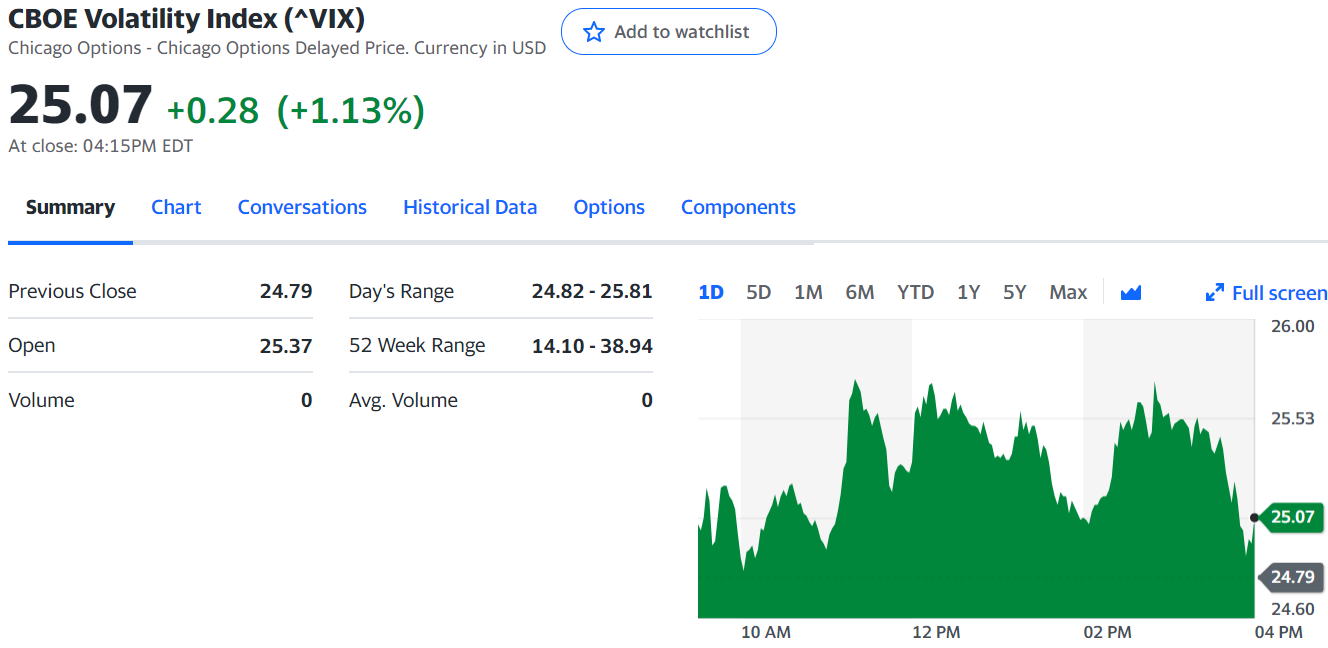Image resolution: width=1328 pixels, height=648 pixels.
Task: Click the star icon in Add to watchlist
Action: (x=594, y=32)
